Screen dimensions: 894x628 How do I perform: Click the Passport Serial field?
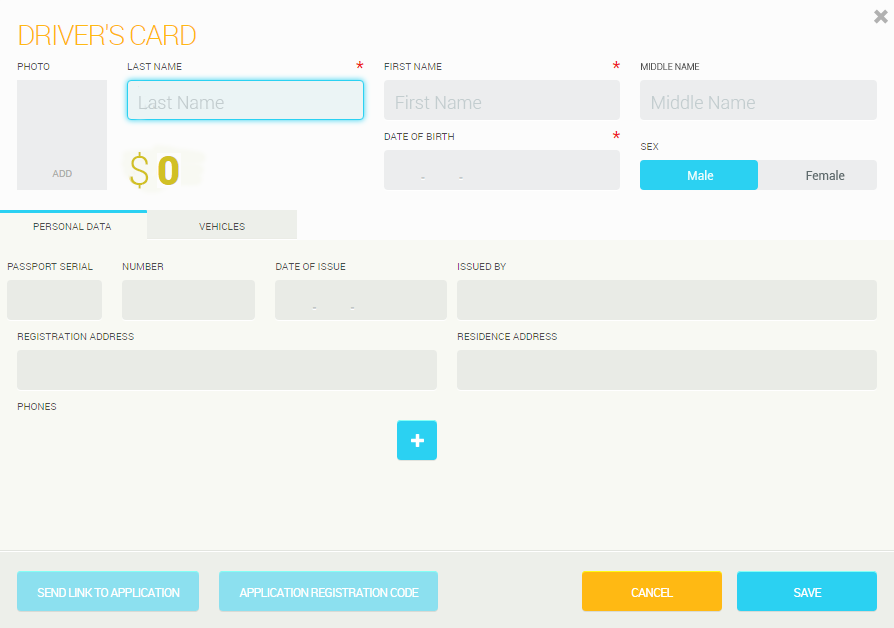click(54, 300)
